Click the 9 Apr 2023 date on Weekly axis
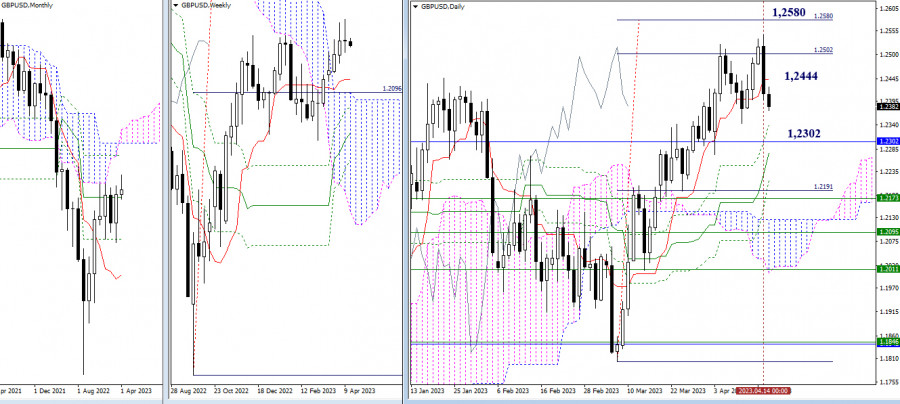900x404 pixels. [x=359, y=391]
